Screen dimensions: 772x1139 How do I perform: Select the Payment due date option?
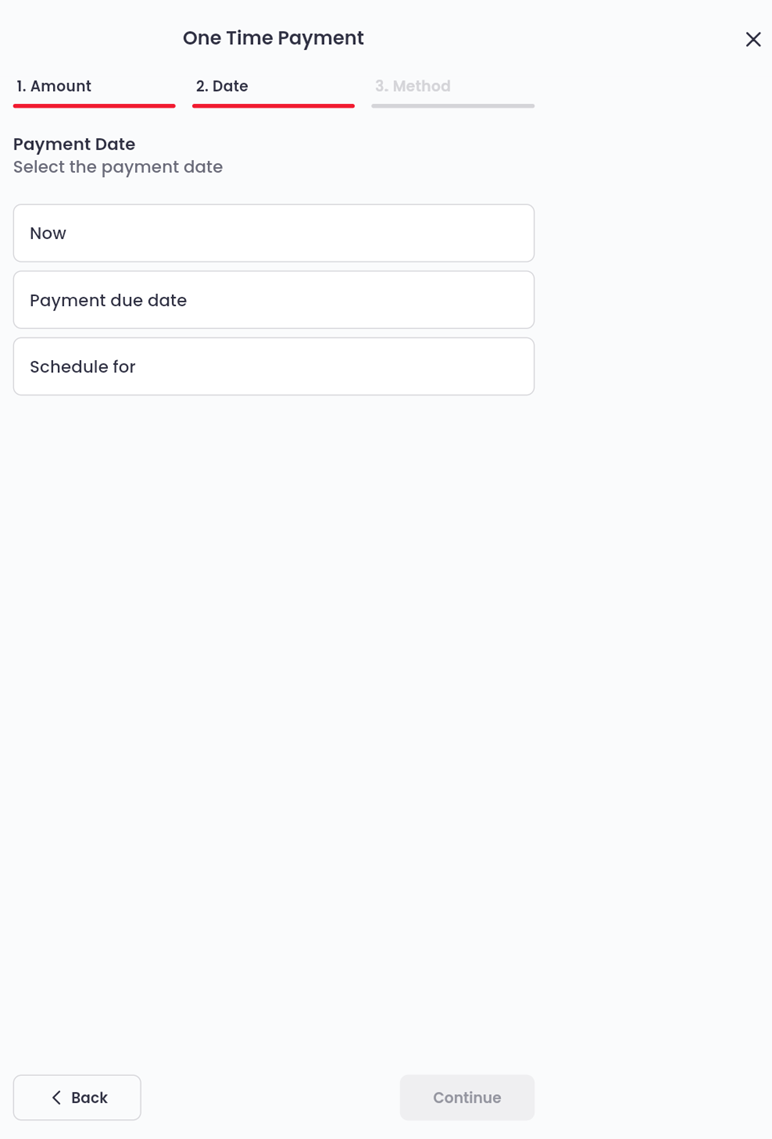pos(274,300)
